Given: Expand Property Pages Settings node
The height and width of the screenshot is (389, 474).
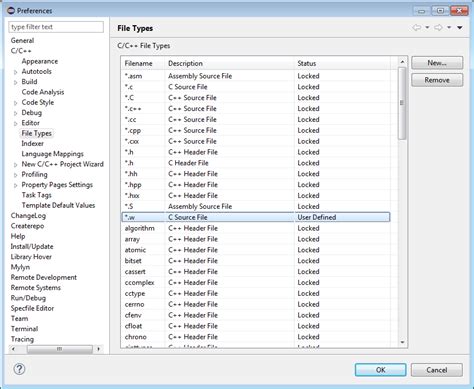Looking at the screenshot, I should (15, 185).
